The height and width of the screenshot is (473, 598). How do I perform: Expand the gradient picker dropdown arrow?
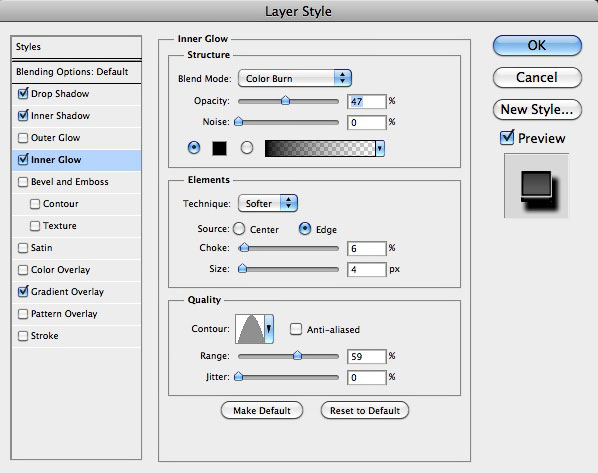pyautogui.click(x=380, y=148)
